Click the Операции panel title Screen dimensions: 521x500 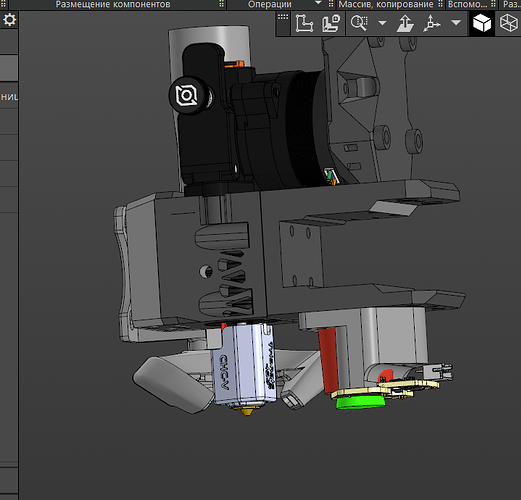click(x=270, y=4)
